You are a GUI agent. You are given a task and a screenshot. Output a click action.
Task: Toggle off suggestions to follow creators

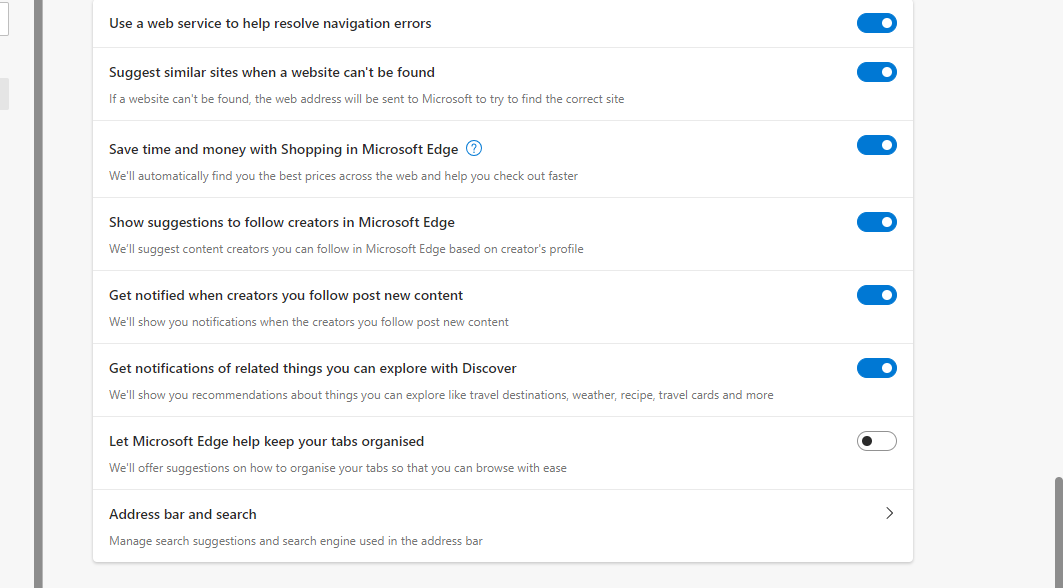tap(876, 222)
